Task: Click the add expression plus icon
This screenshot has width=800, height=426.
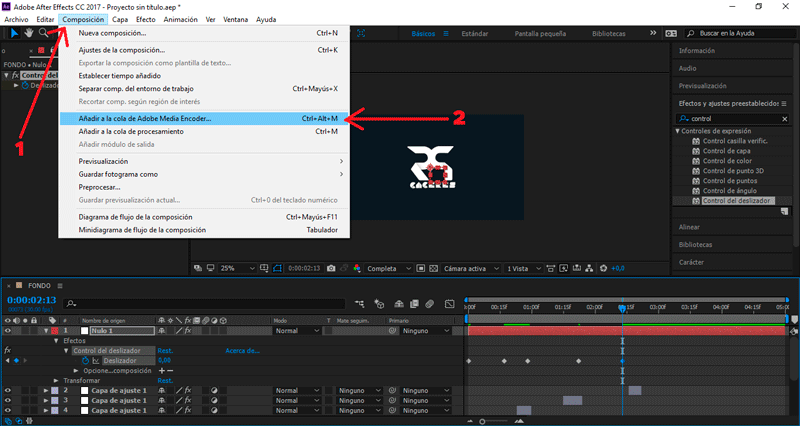Action: (162, 371)
